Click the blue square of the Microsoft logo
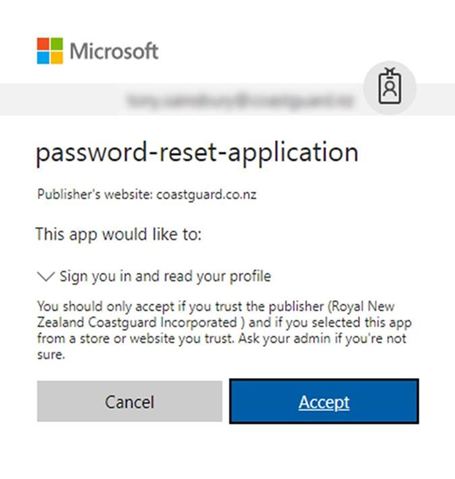Image resolution: width=455 pixels, height=479 pixels. (43, 58)
